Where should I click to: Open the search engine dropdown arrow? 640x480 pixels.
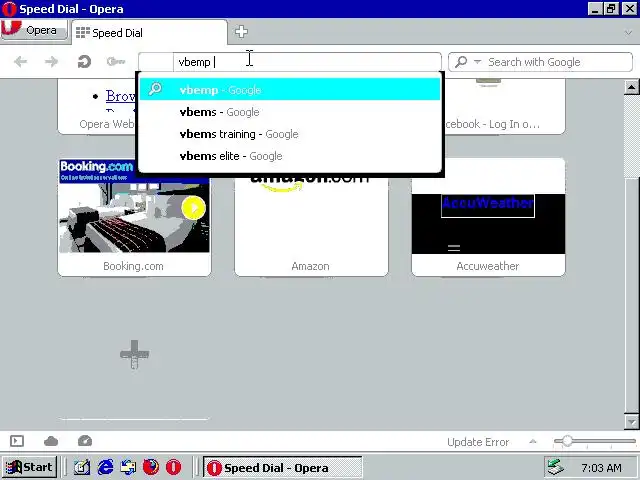click(x=477, y=62)
